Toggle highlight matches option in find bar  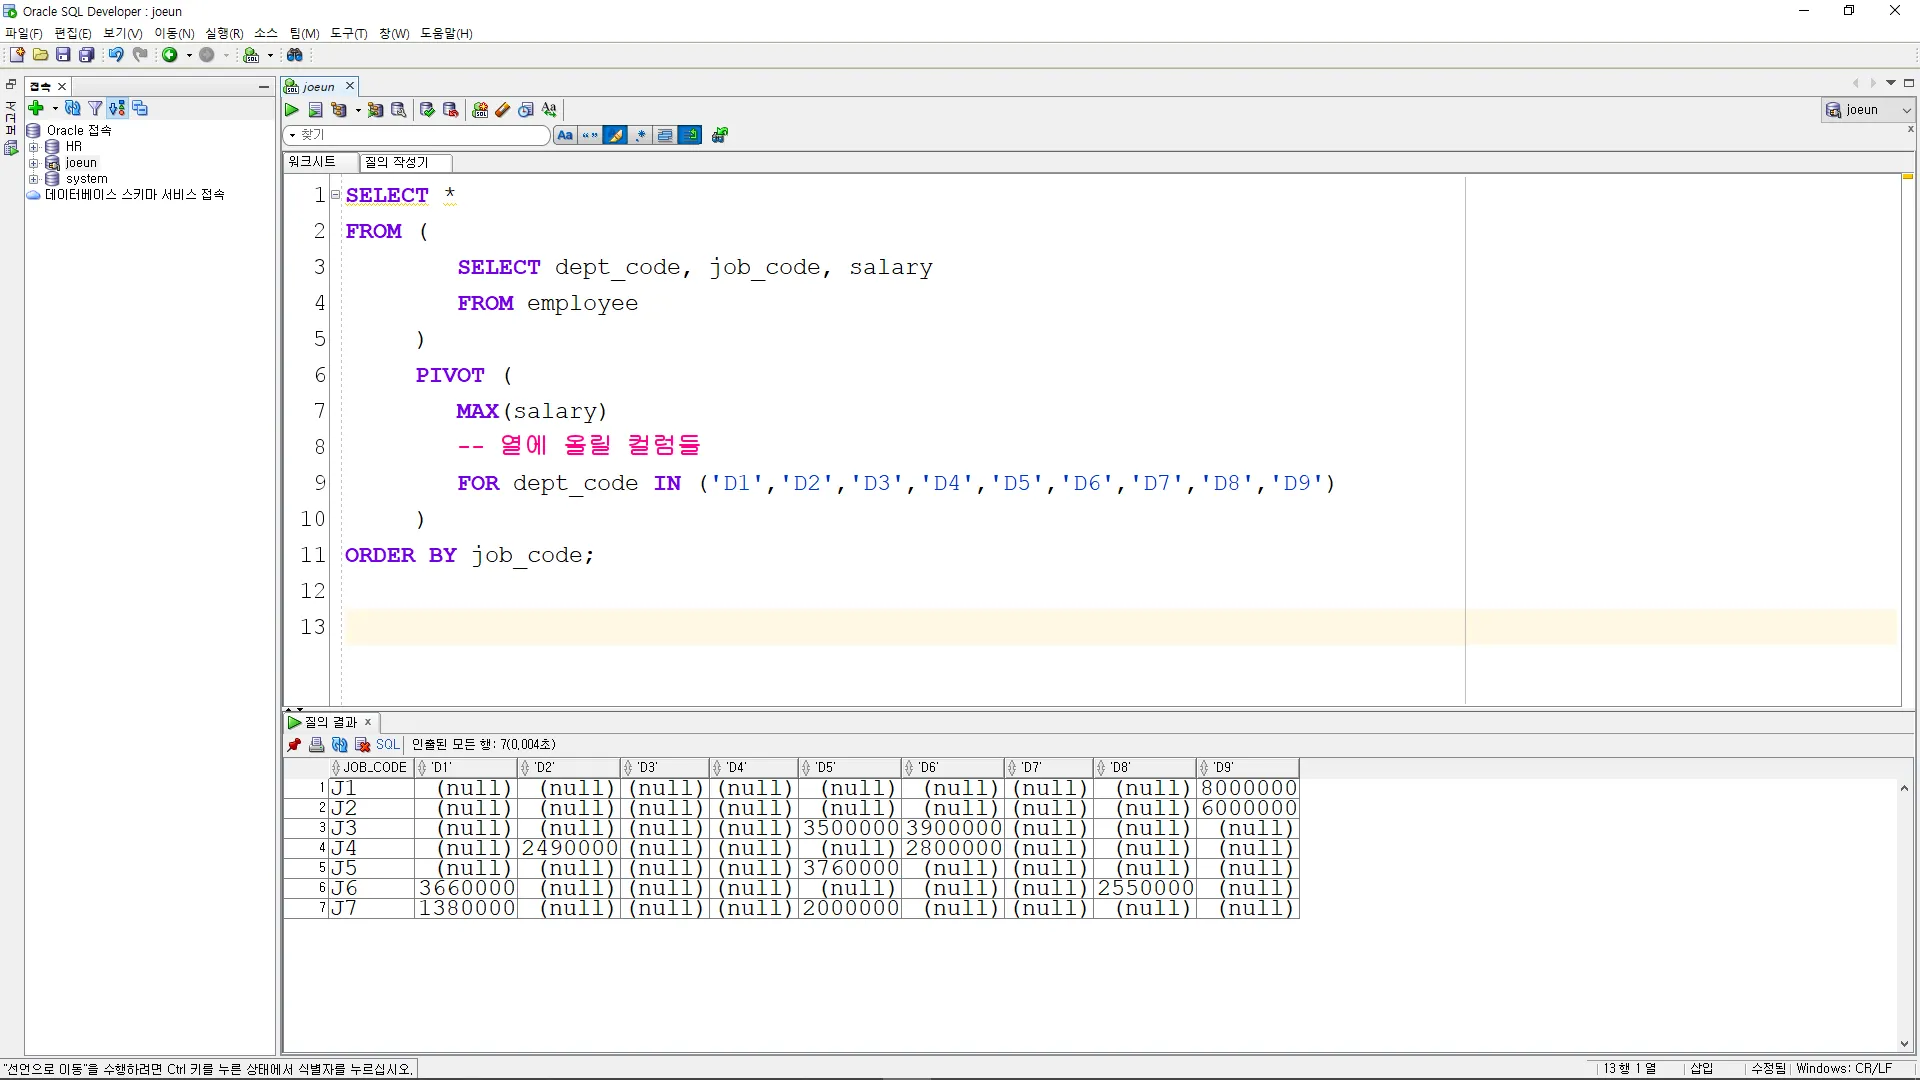pyautogui.click(x=615, y=135)
